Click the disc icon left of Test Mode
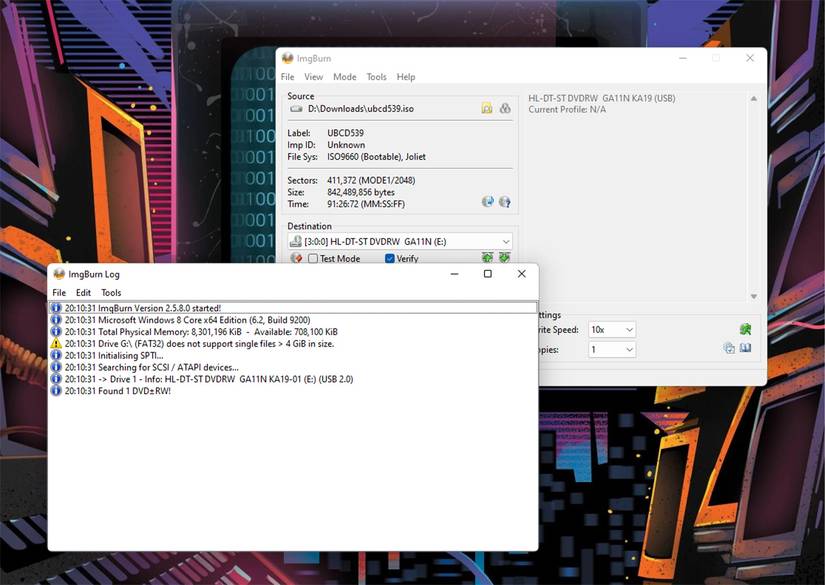 click(296, 258)
